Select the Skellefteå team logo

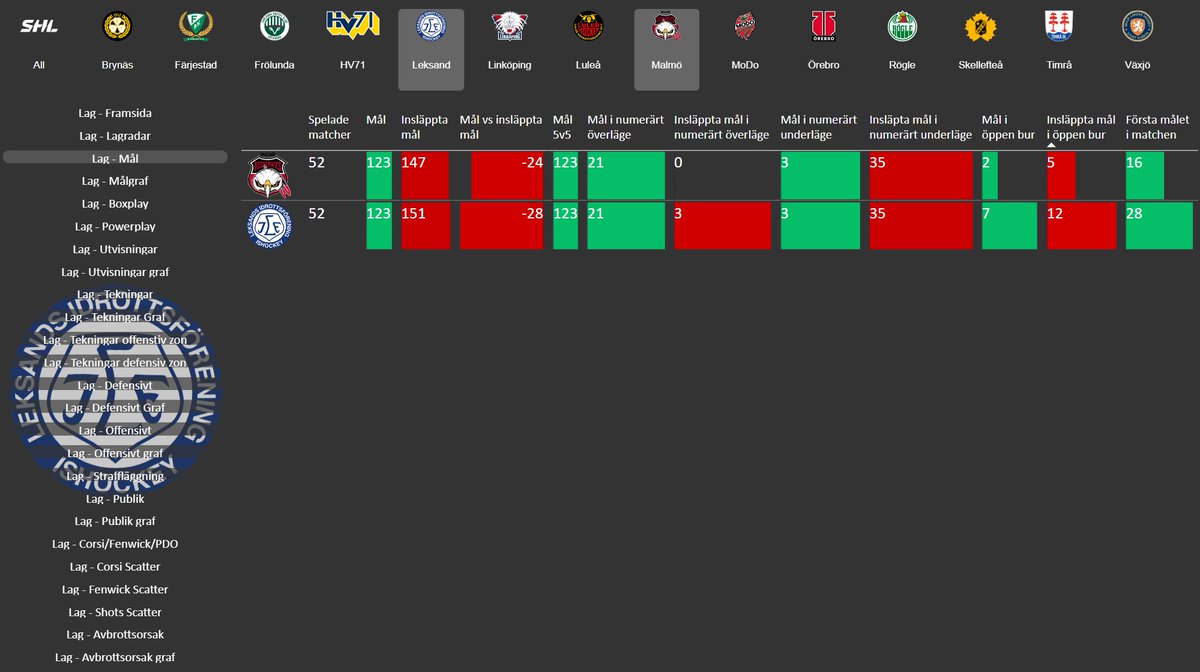click(x=980, y=26)
